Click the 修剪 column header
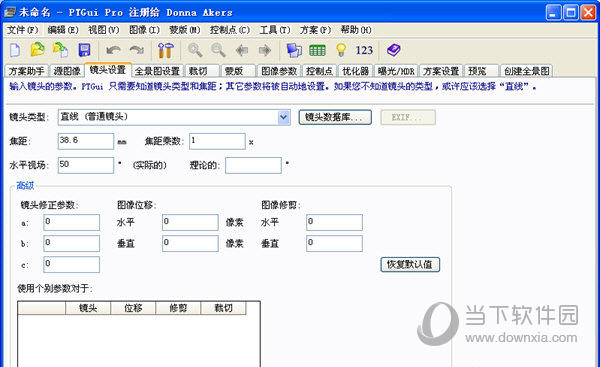This screenshot has width=600, height=367. 178,308
